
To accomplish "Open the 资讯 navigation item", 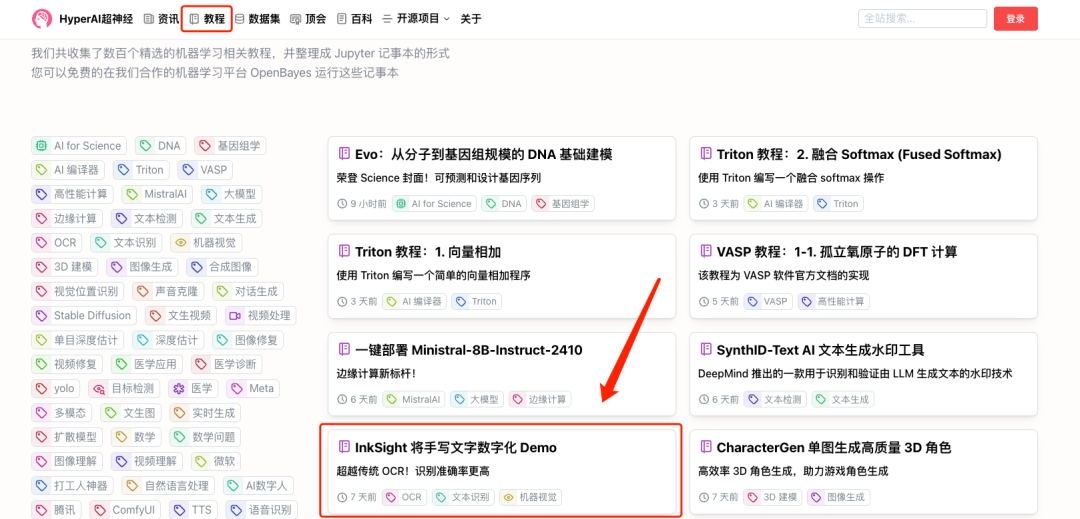I will [161, 19].
